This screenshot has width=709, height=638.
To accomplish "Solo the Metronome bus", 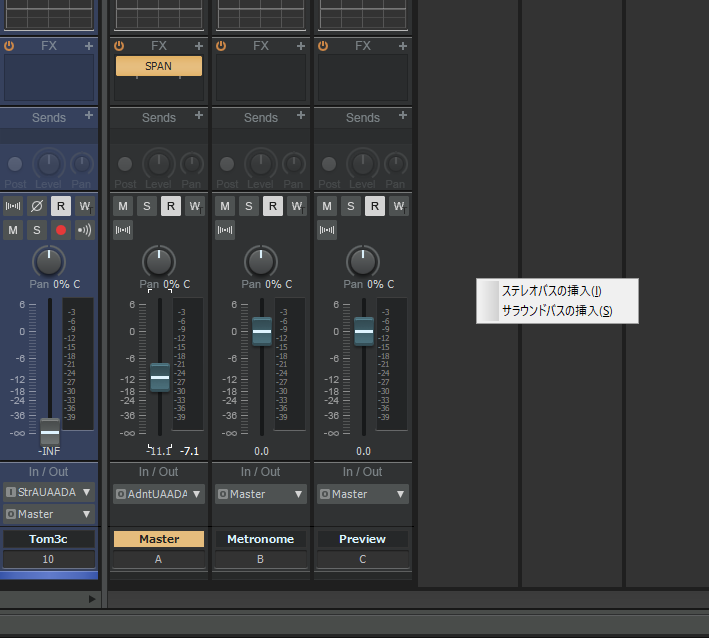I will pos(249,206).
